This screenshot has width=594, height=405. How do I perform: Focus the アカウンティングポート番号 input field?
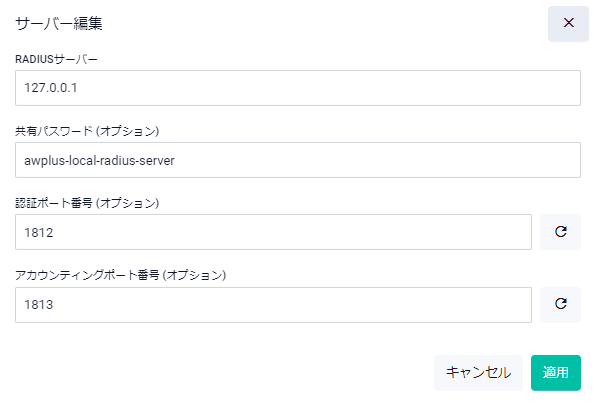(x=273, y=305)
